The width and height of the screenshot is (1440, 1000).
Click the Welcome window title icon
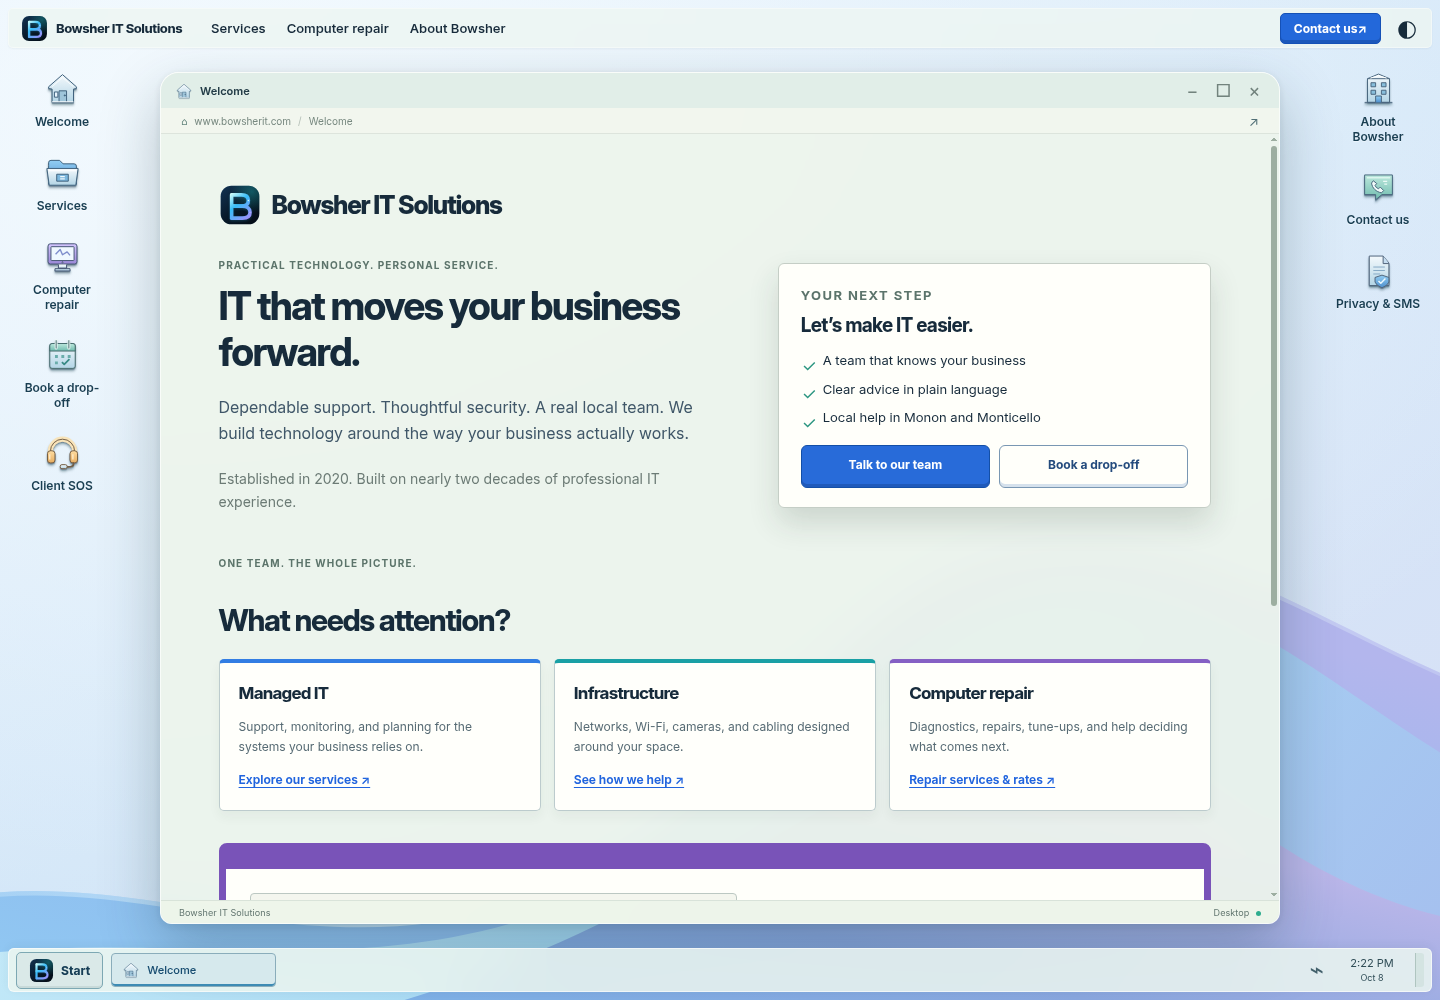pyautogui.click(x=184, y=91)
